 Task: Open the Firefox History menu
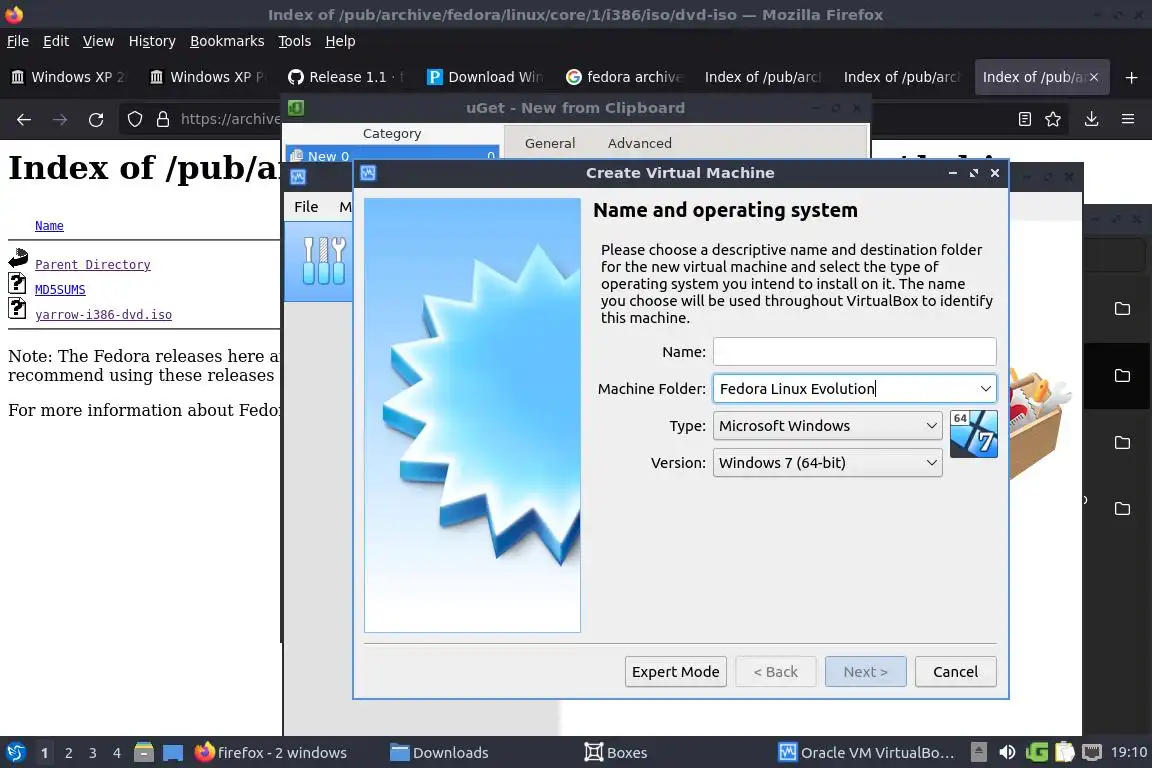[152, 41]
